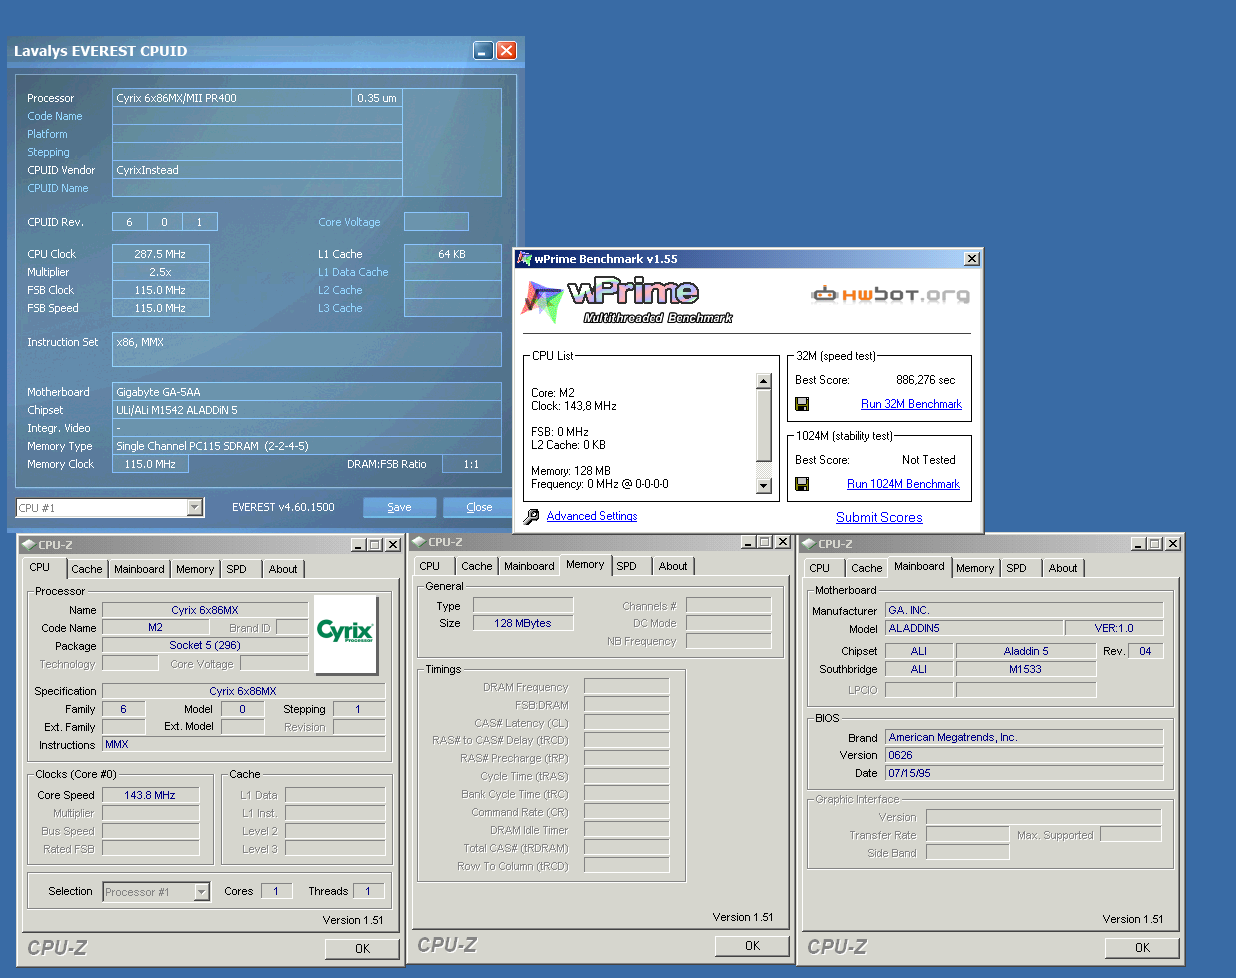Open Advanced Settings wrench icon in wPrime

tap(532, 516)
